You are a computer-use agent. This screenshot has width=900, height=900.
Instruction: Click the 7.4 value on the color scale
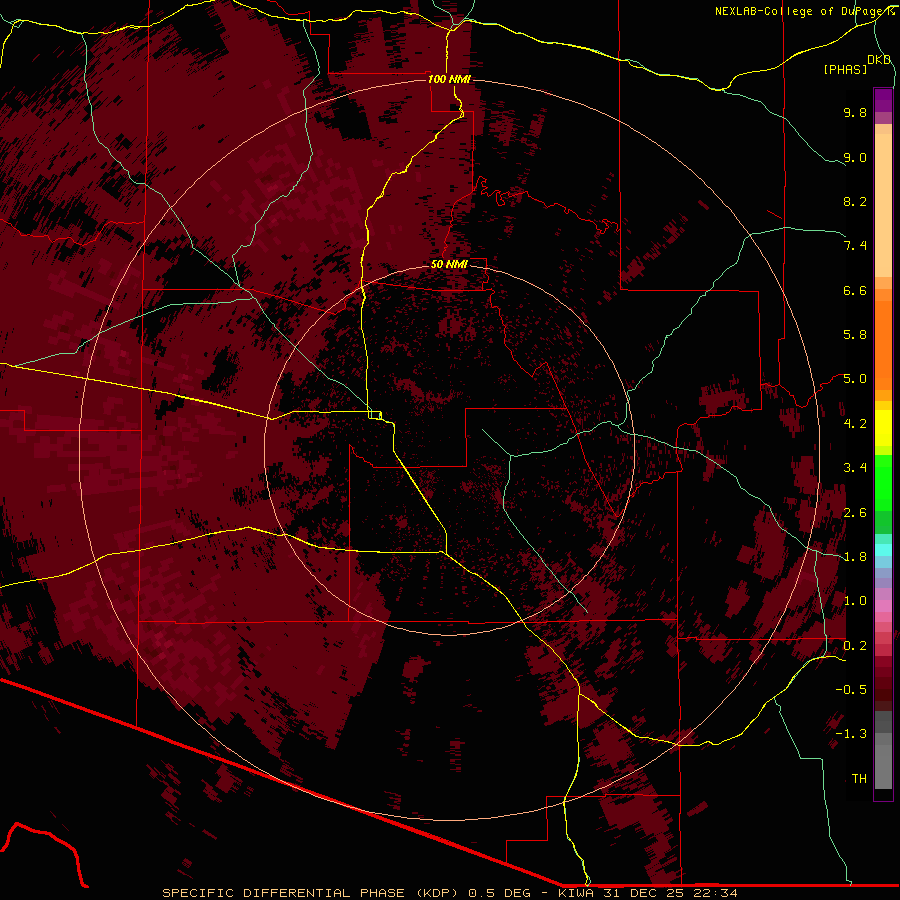pyautogui.click(x=855, y=246)
